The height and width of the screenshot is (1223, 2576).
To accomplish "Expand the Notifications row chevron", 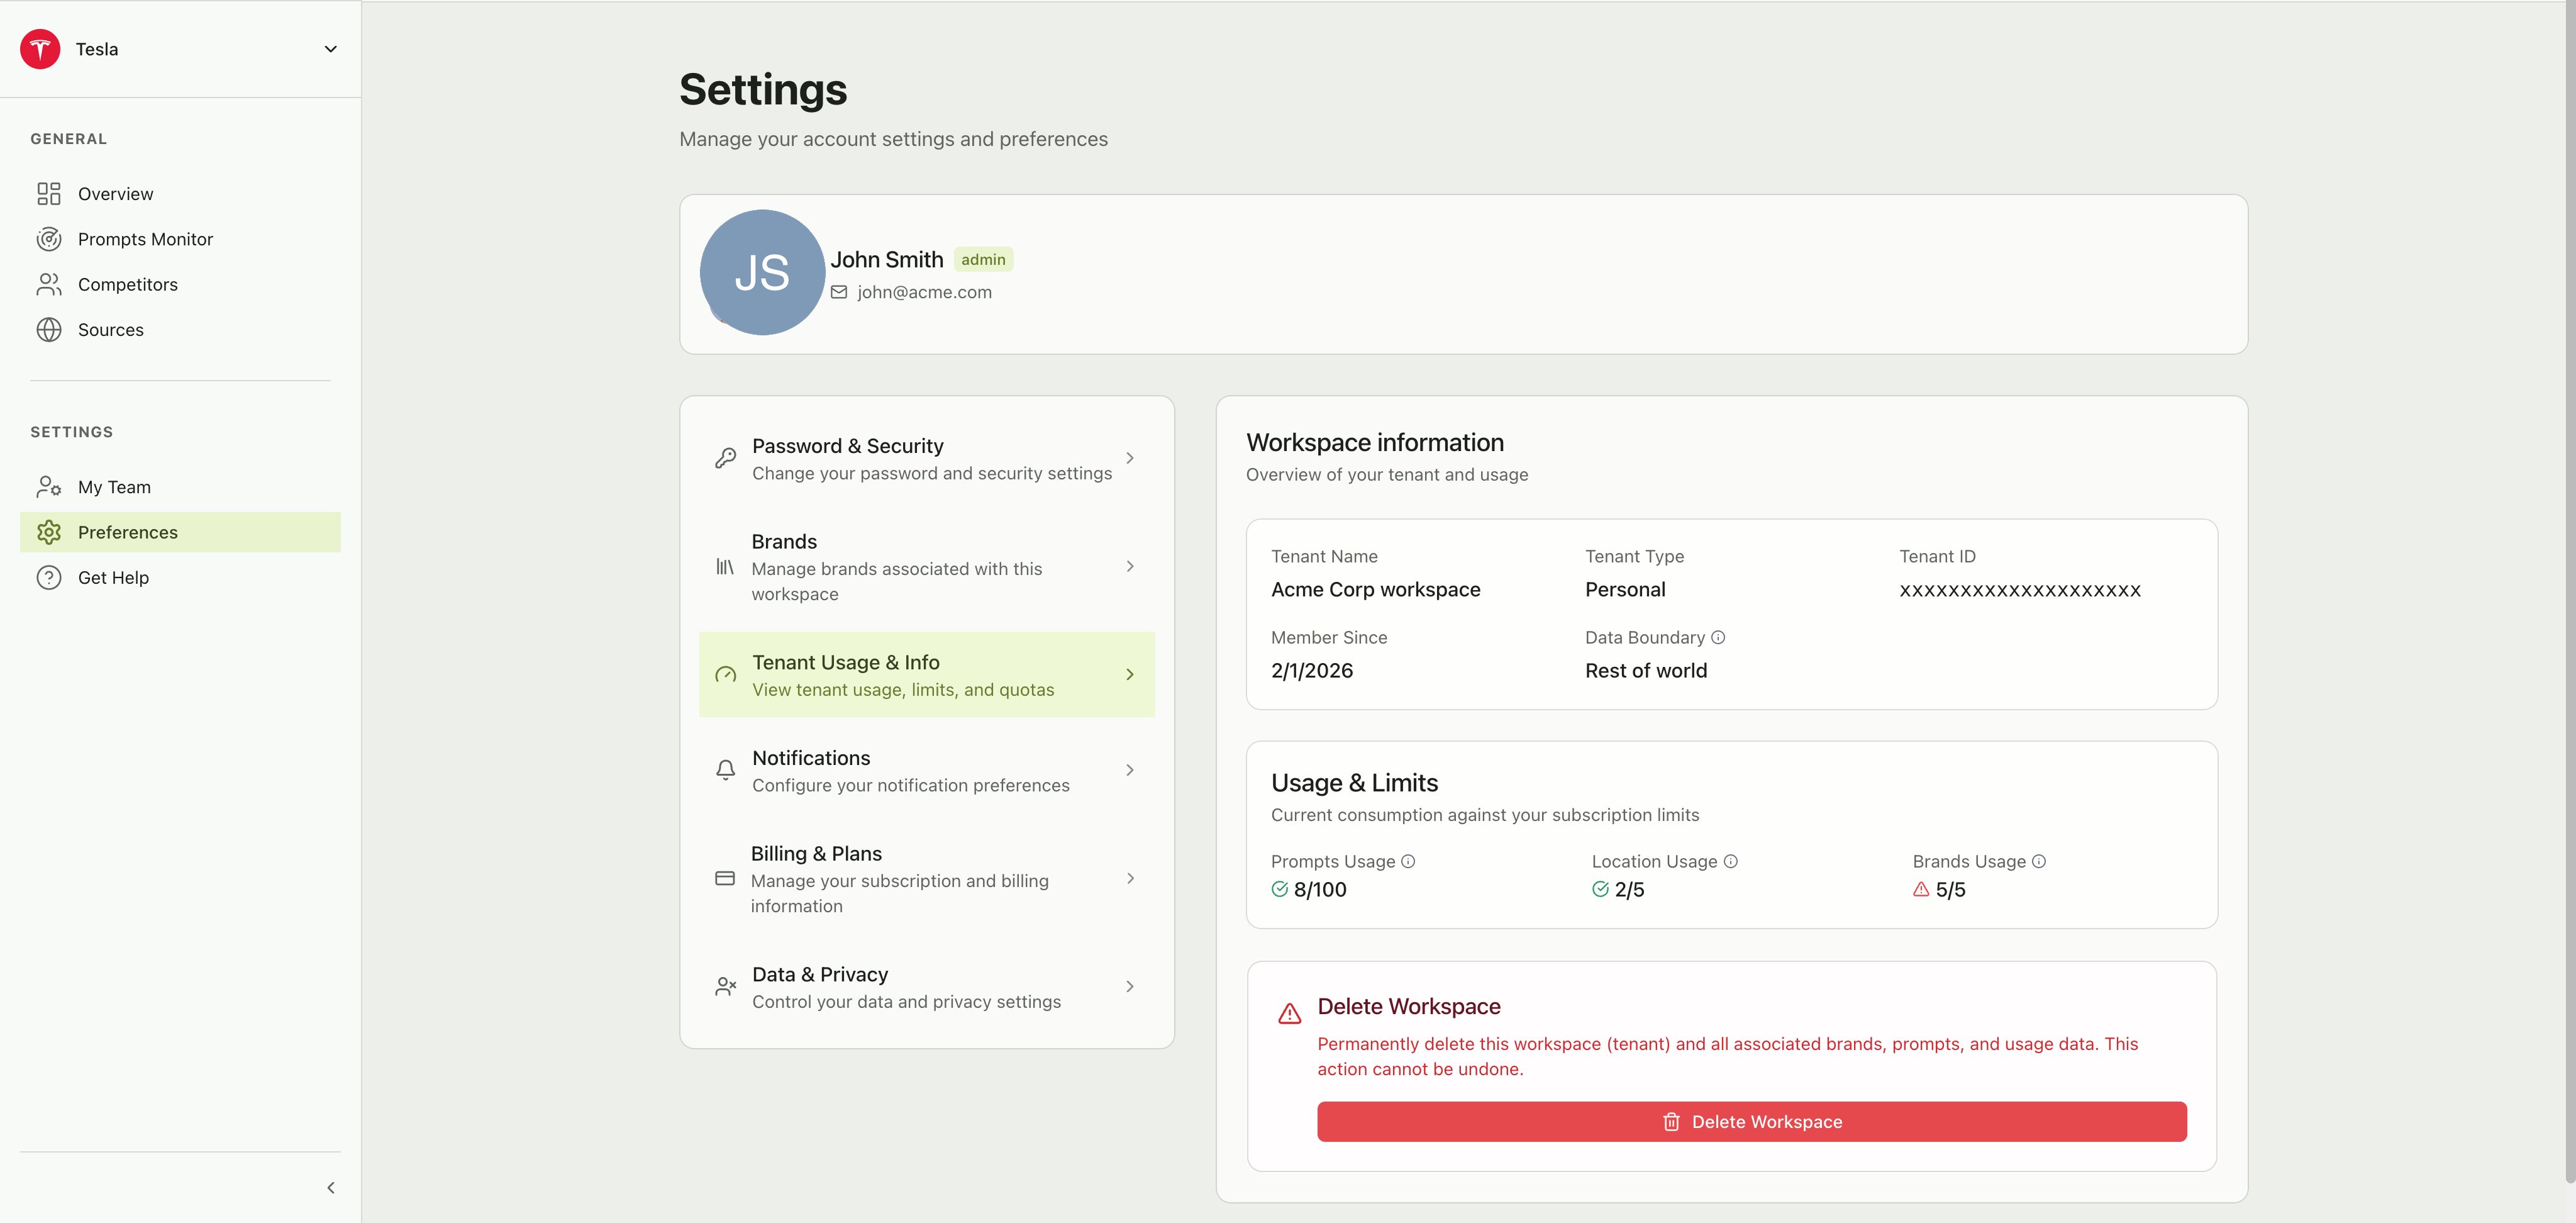I will tap(1130, 770).
